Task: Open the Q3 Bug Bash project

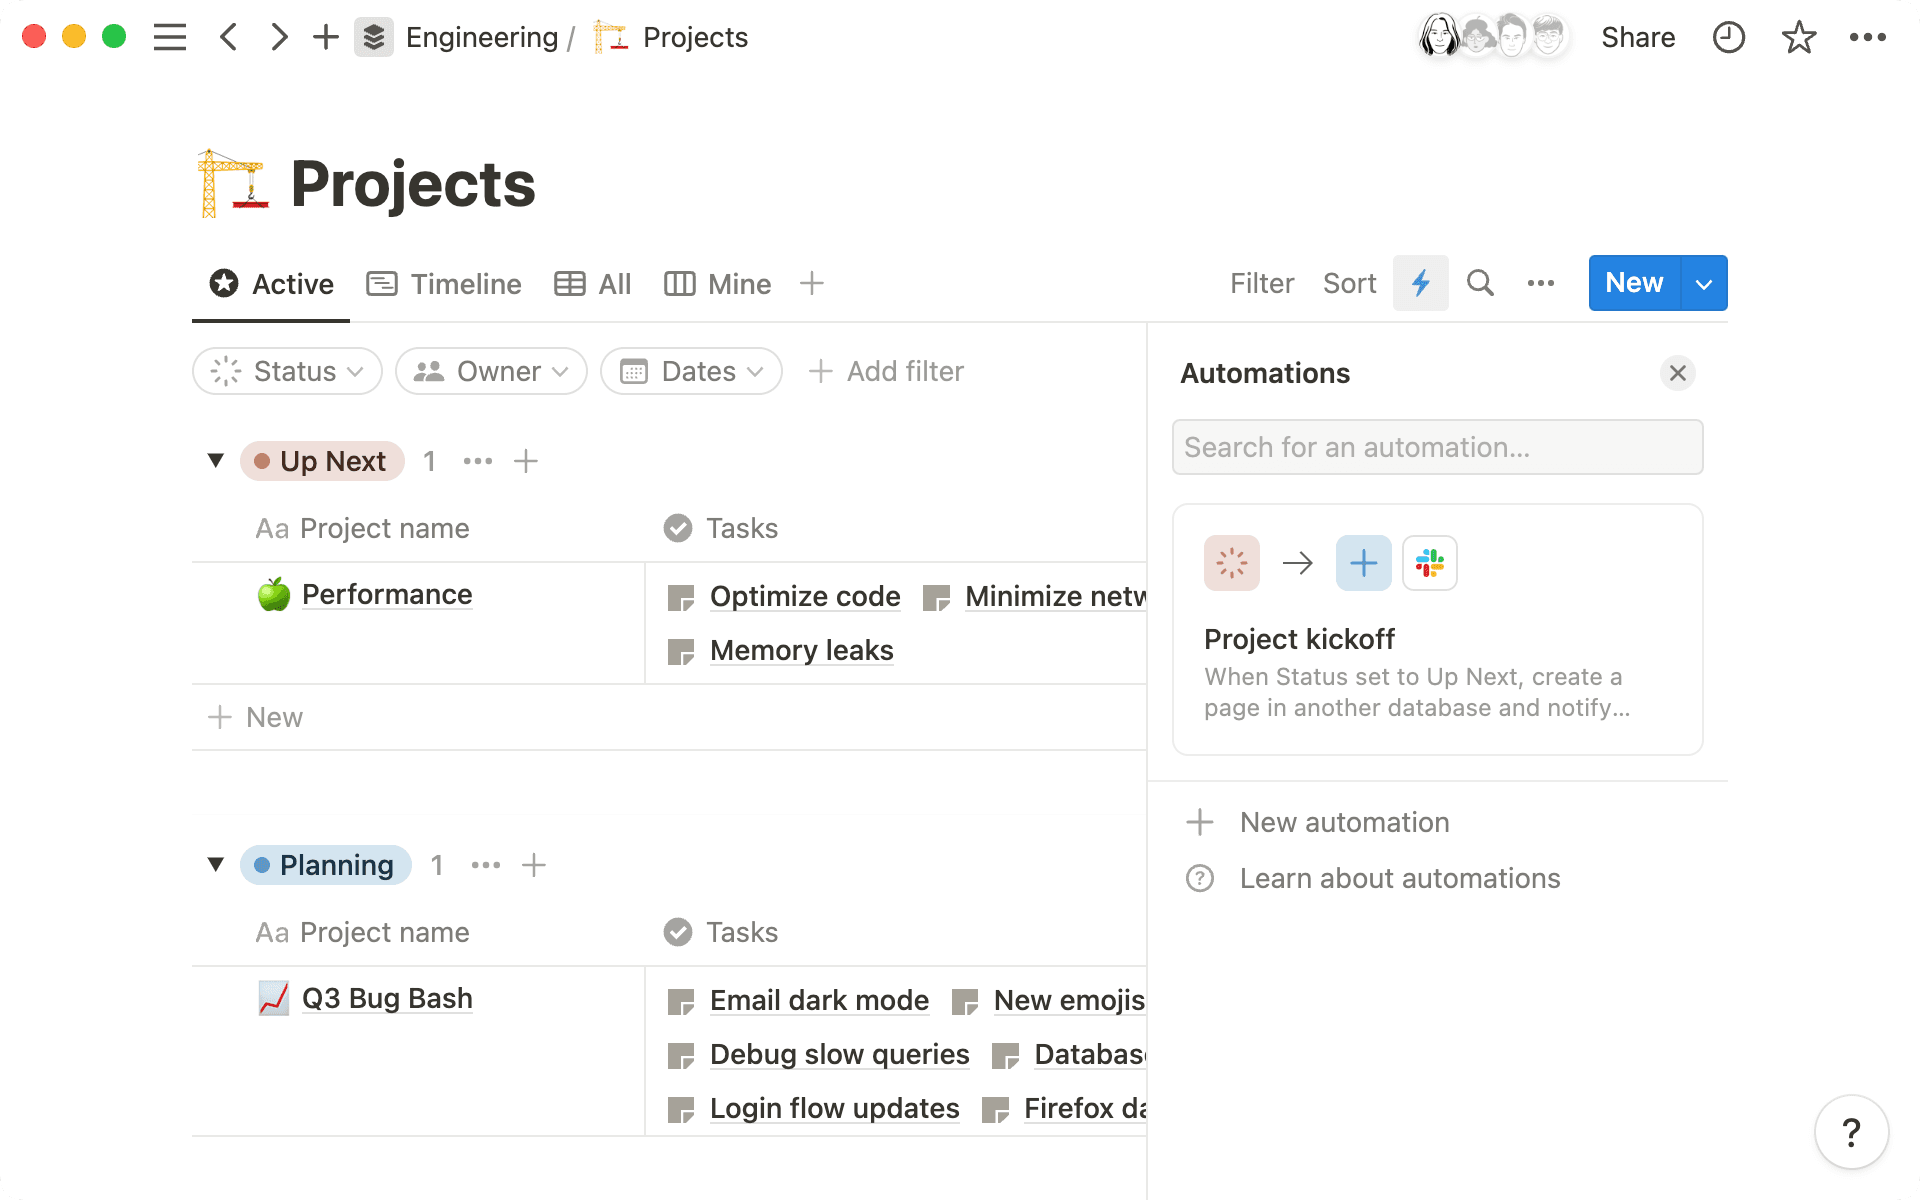Action: pos(387,997)
